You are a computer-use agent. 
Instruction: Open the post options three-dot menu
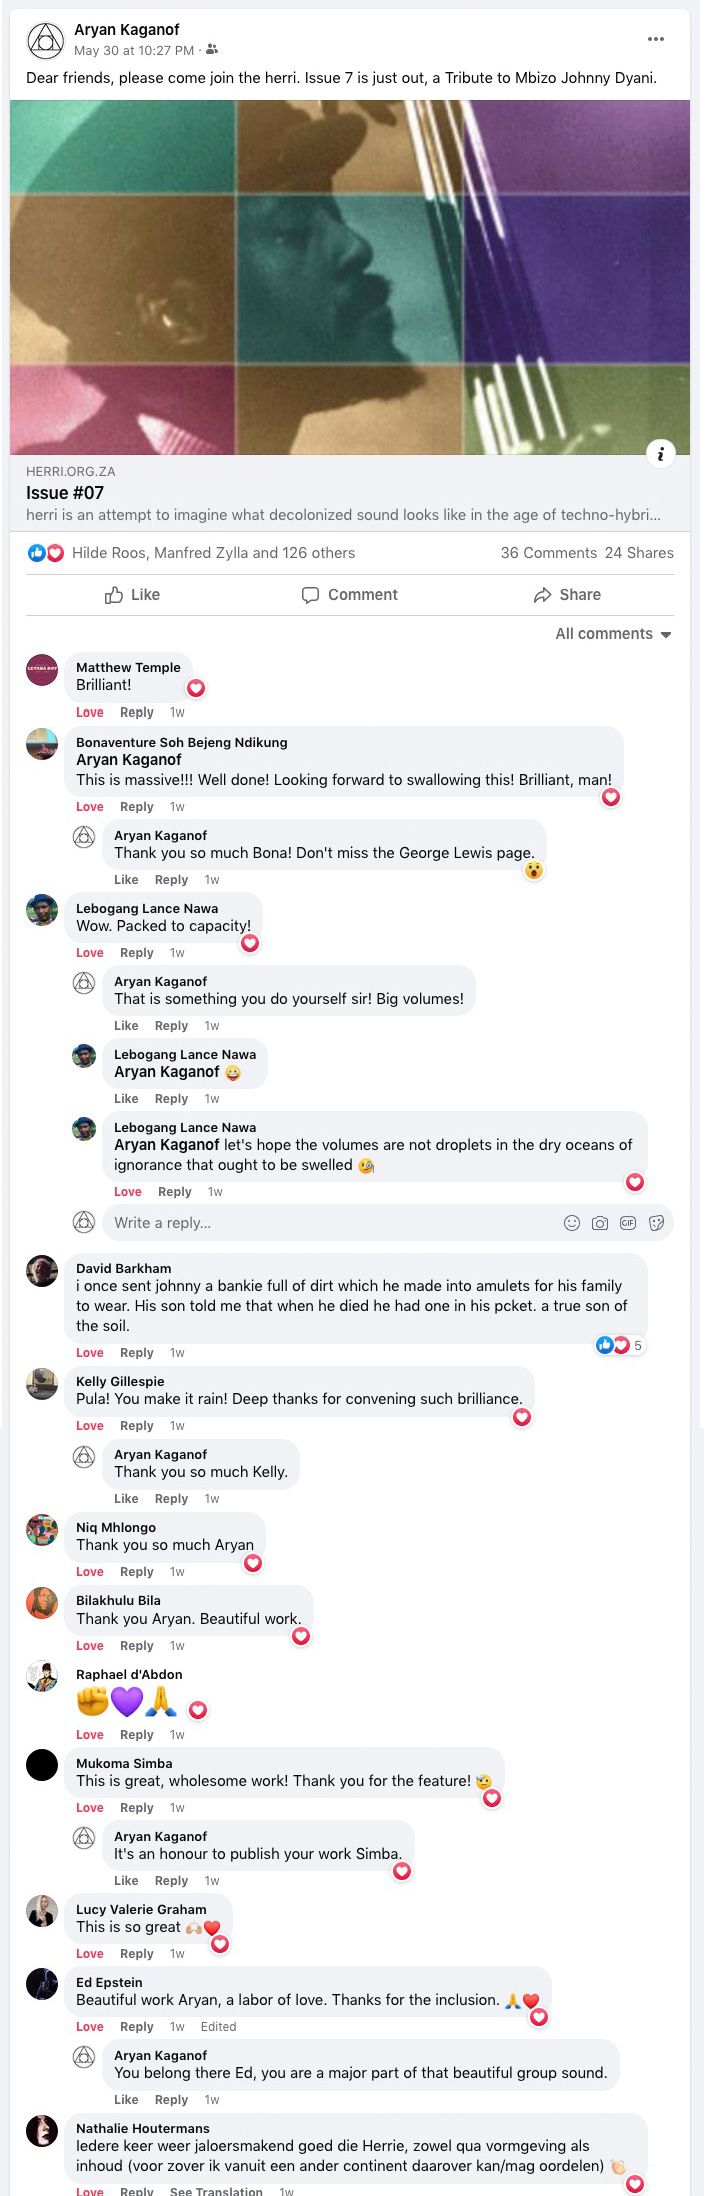[x=655, y=39]
